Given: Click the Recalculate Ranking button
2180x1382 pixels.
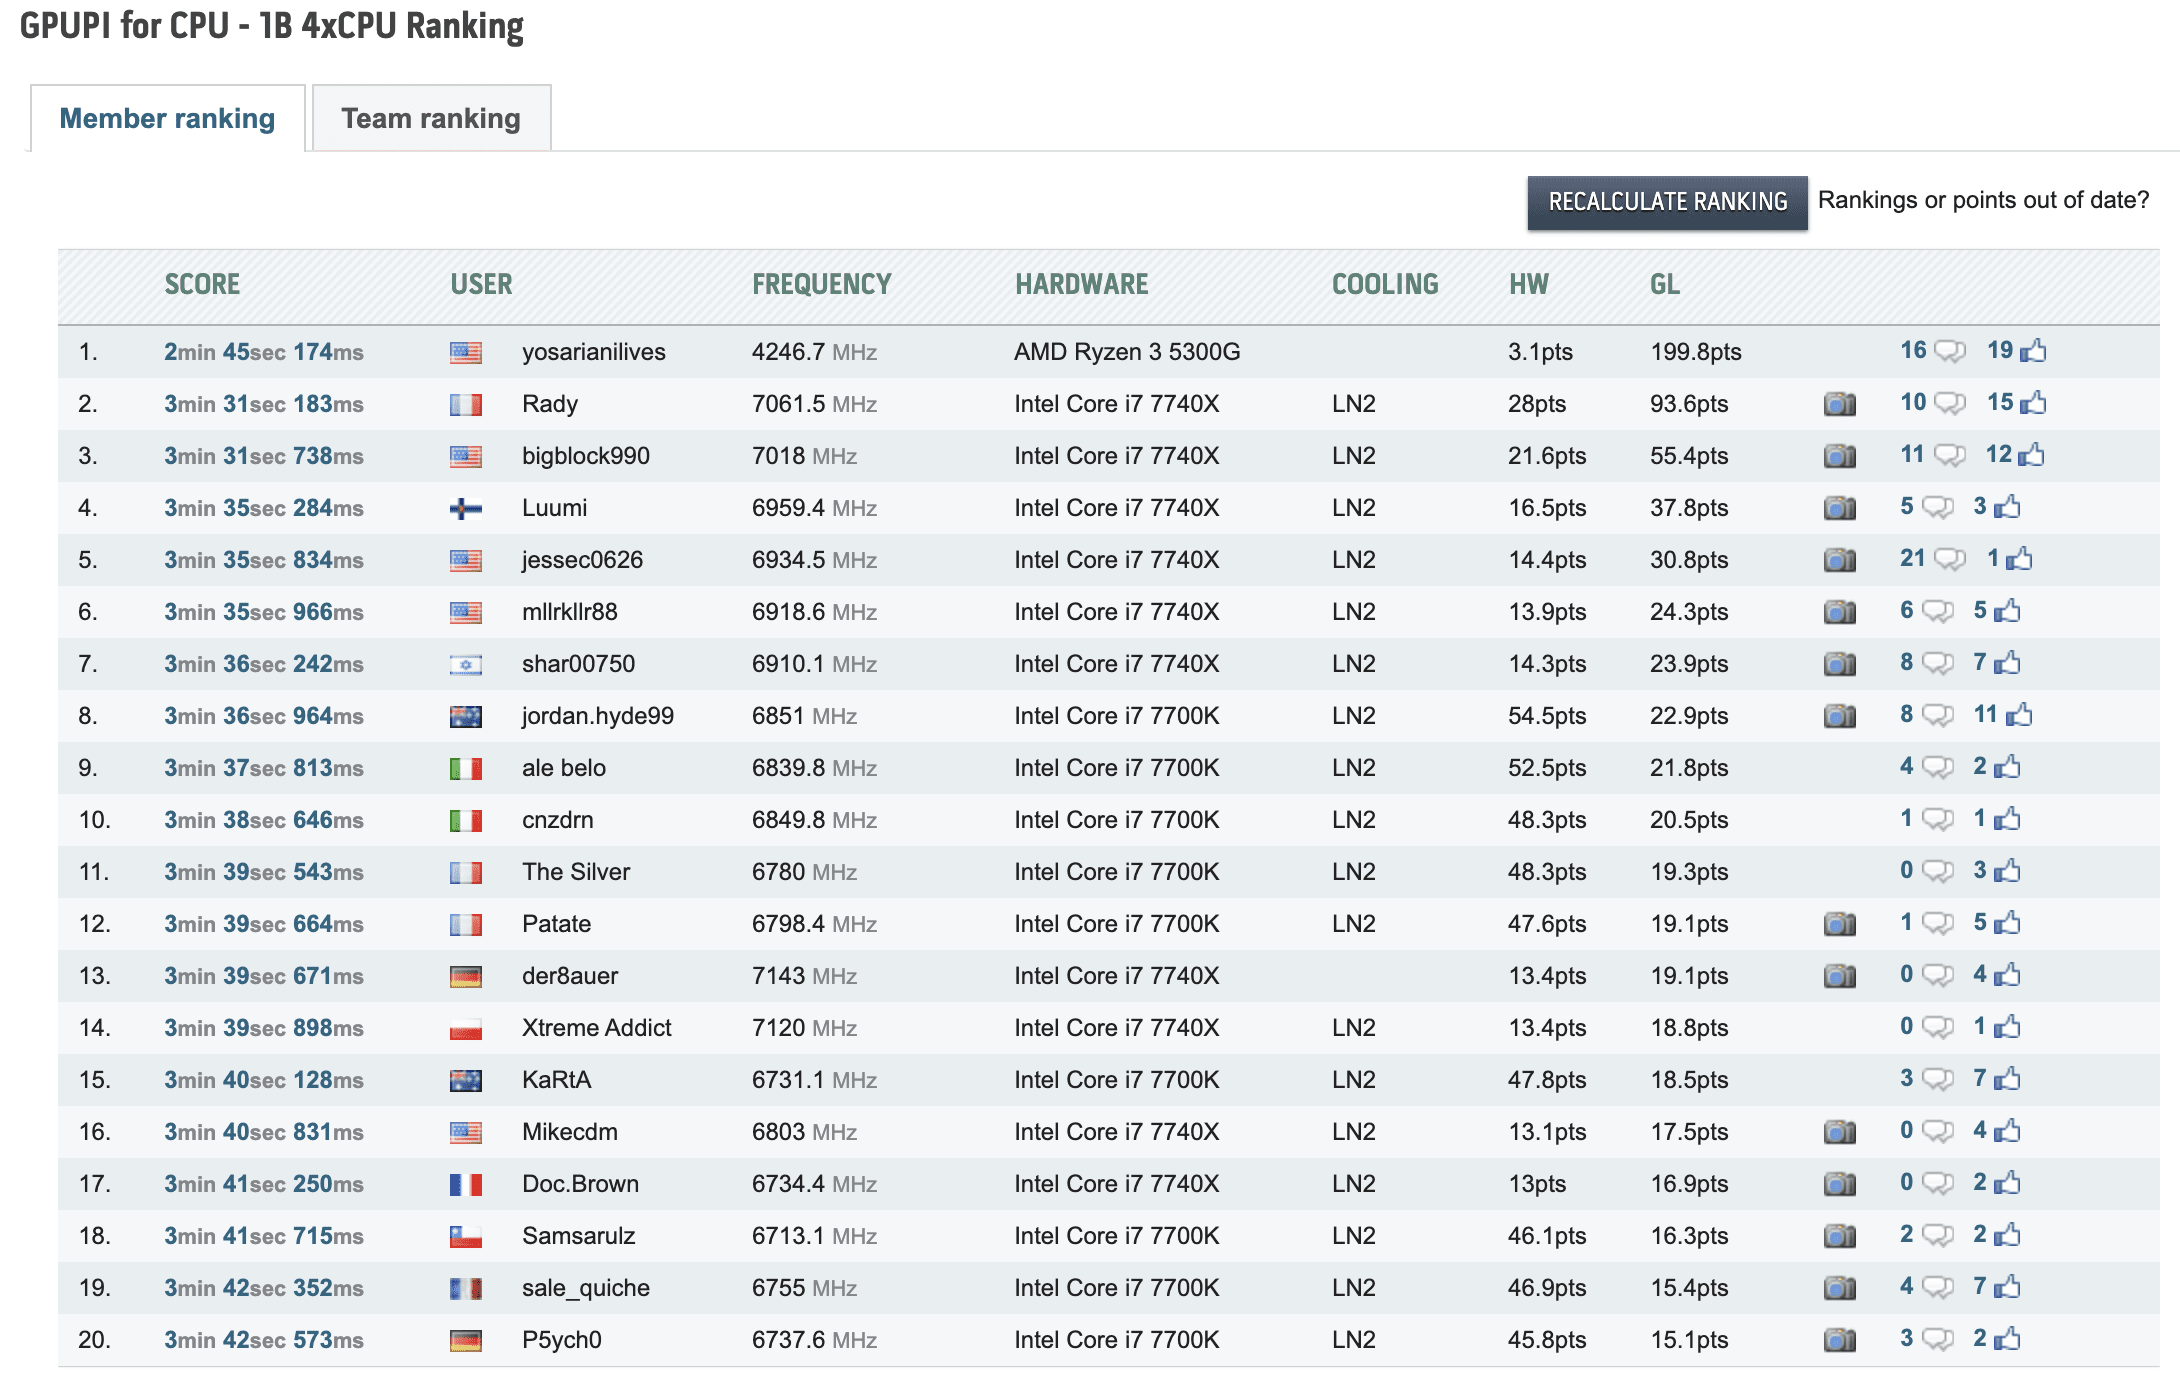Looking at the screenshot, I should pos(1667,202).
